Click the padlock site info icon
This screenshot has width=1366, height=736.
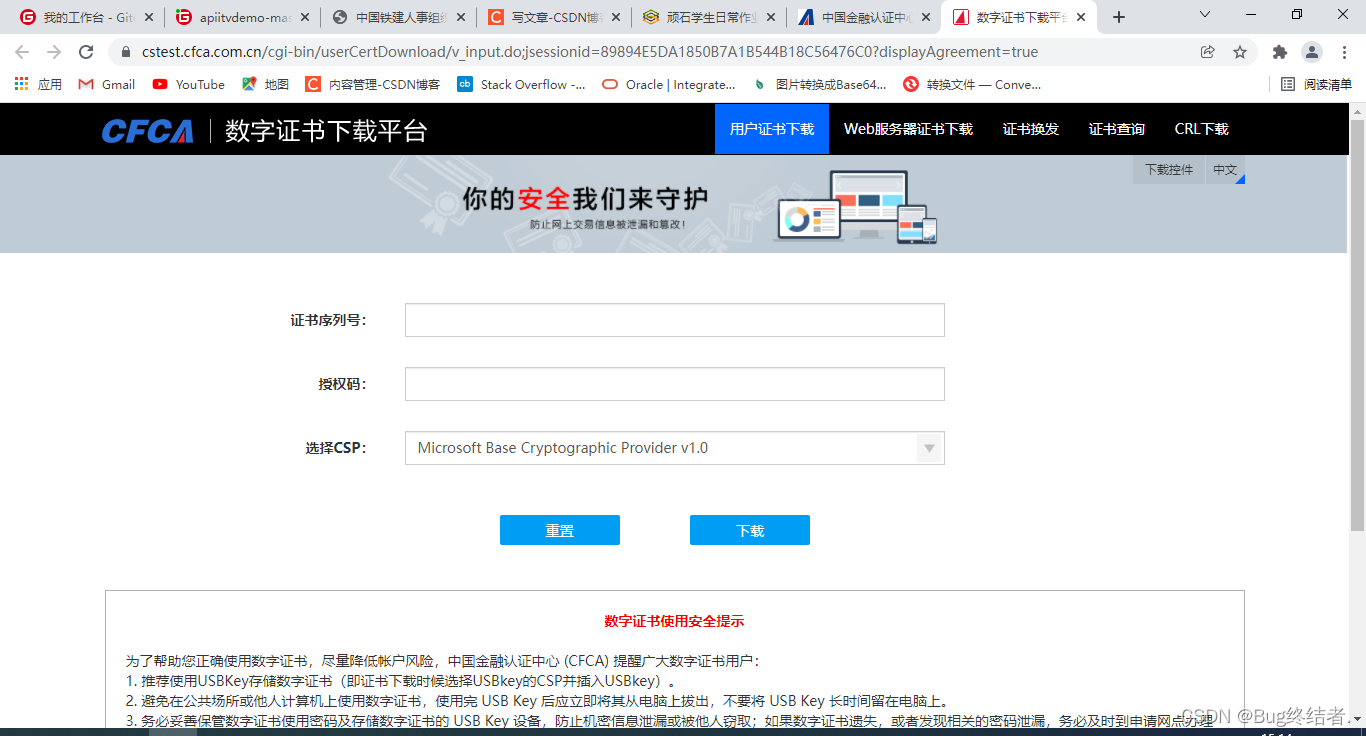[x=126, y=52]
